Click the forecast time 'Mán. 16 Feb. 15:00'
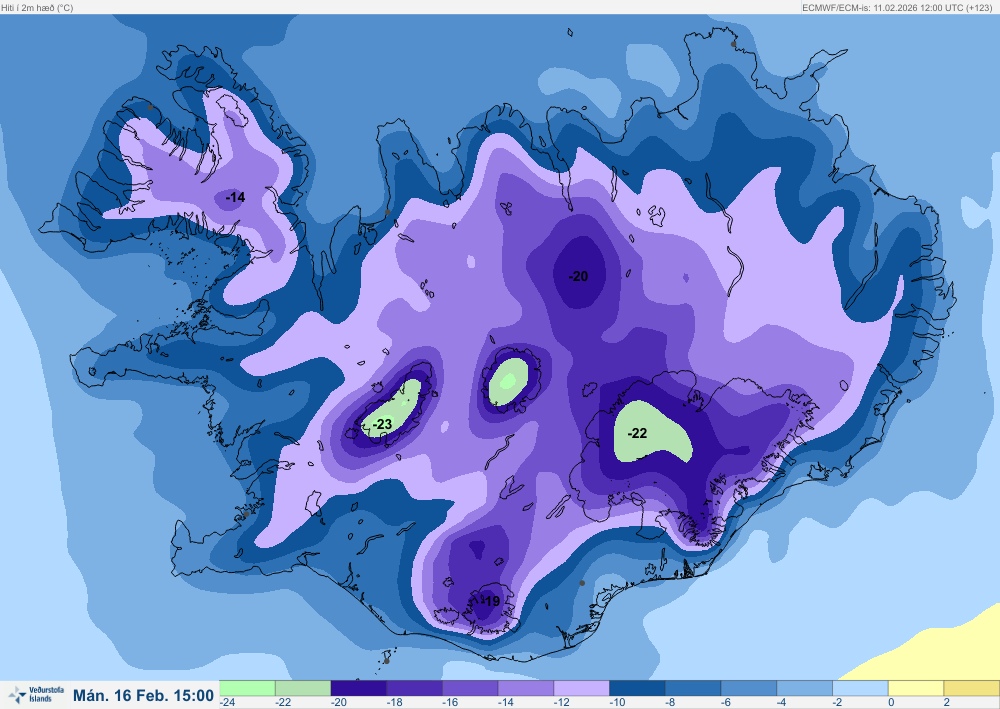The width and height of the screenshot is (1000, 709). point(143,695)
